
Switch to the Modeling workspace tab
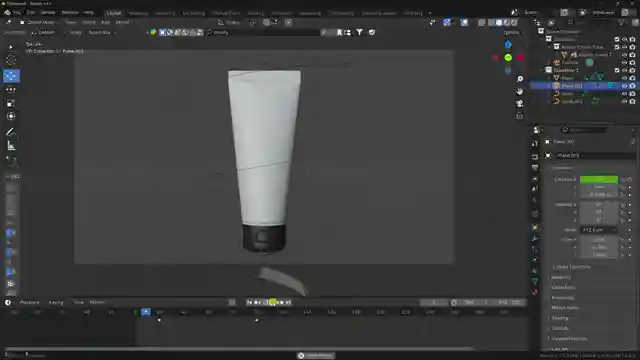(x=138, y=13)
